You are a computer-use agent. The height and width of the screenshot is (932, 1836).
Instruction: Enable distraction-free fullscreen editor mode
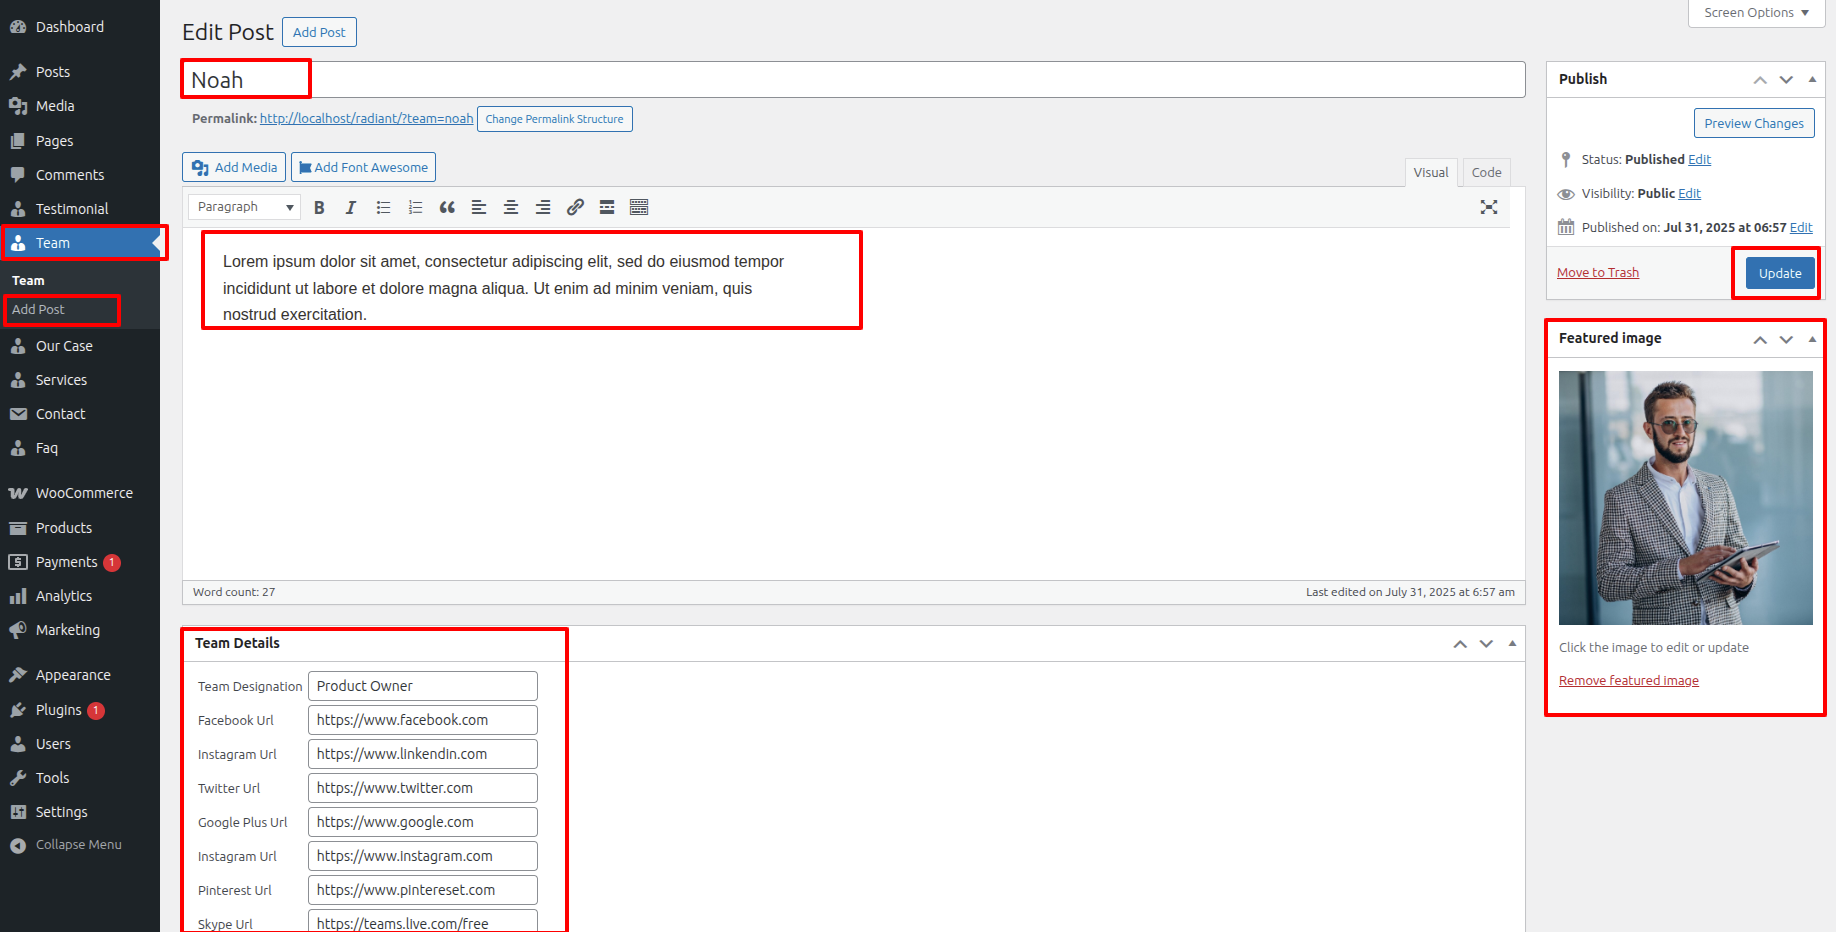1489,207
